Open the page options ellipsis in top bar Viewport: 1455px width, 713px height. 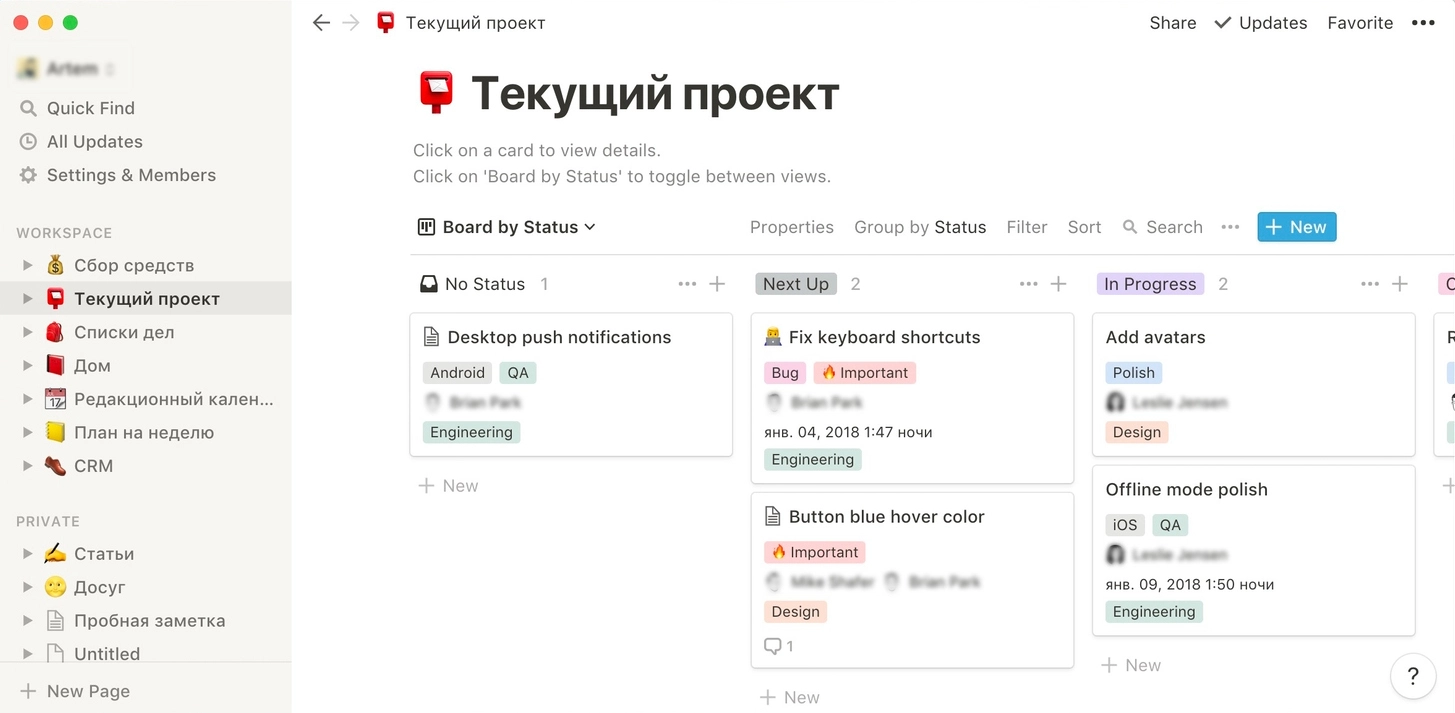point(1423,22)
